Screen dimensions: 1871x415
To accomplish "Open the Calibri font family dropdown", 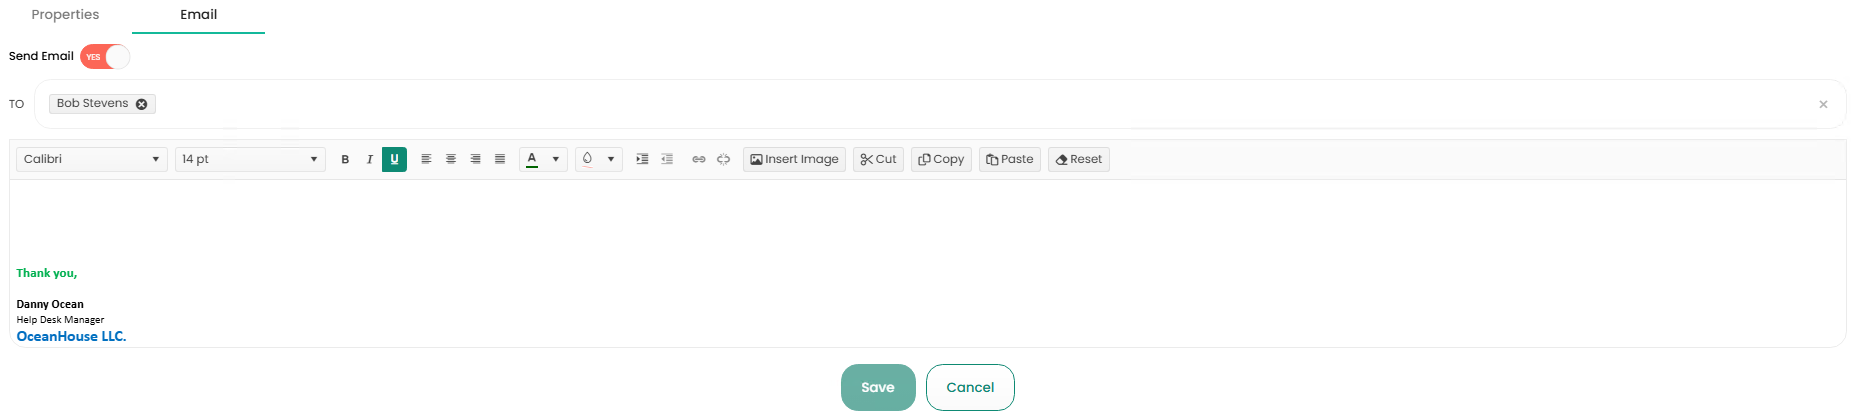I will click(x=91, y=160).
